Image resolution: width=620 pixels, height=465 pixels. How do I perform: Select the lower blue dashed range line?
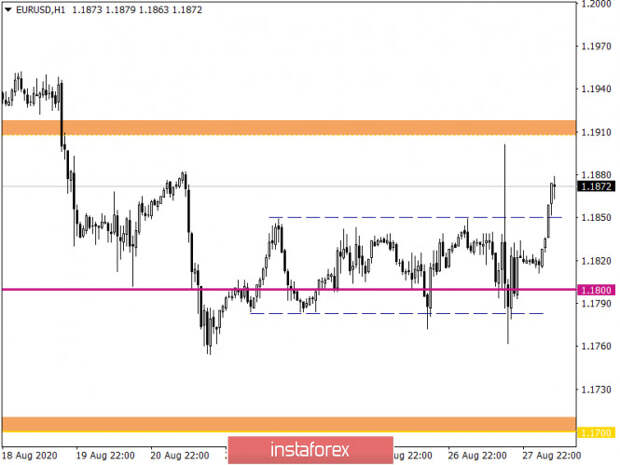click(397, 314)
